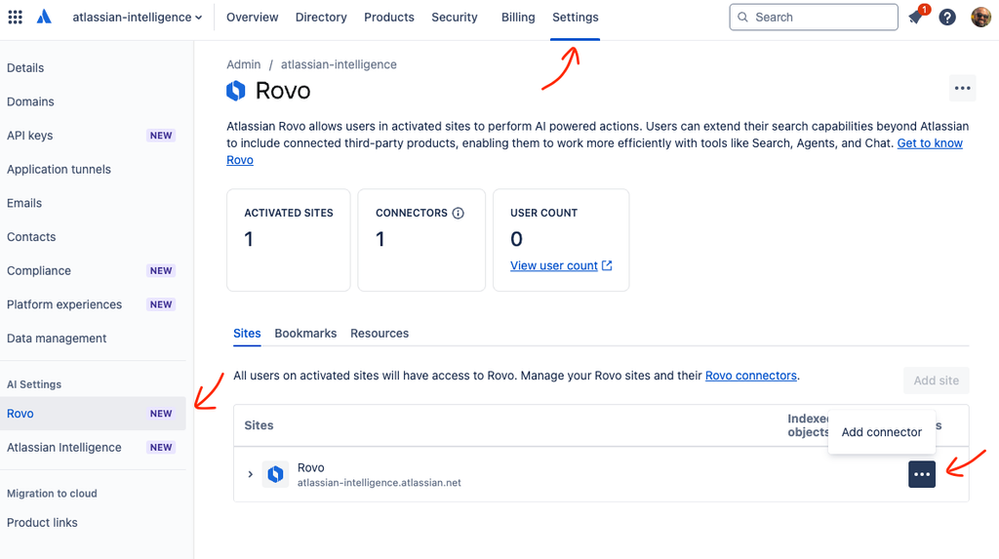Focus the Search input field
999x559 pixels.
pos(814,17)
